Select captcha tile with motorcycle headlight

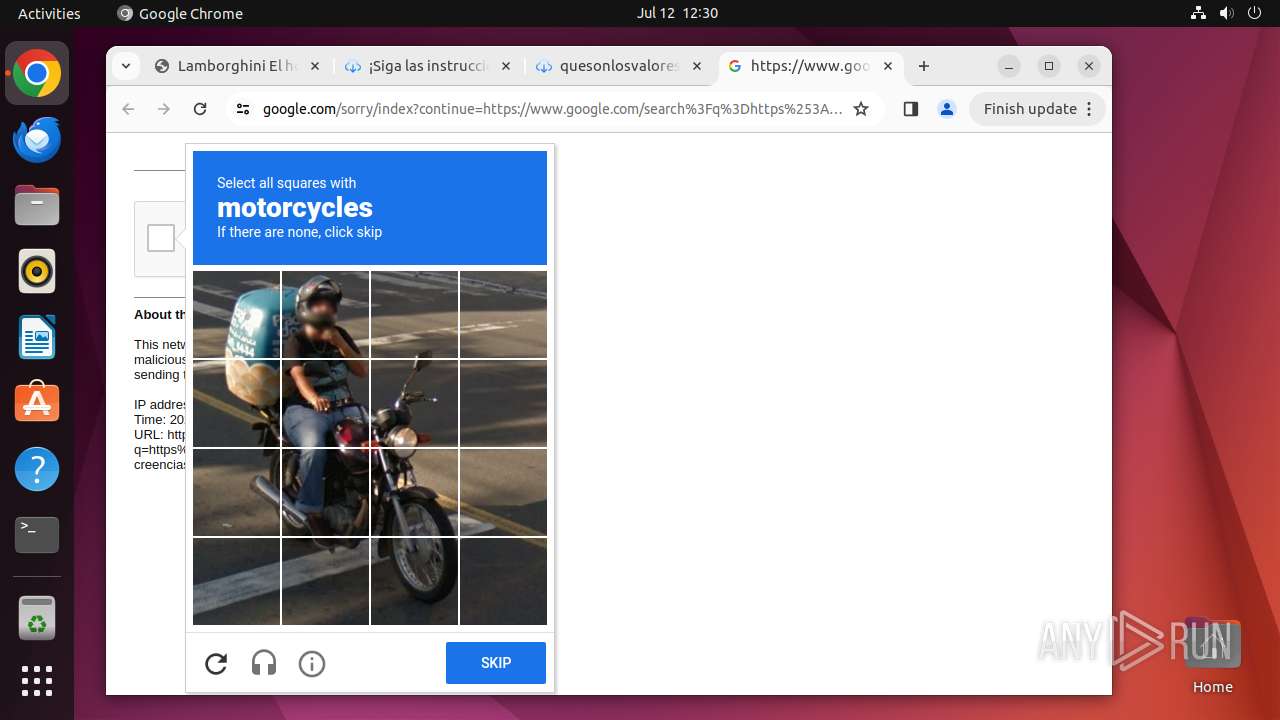(414, 403)
